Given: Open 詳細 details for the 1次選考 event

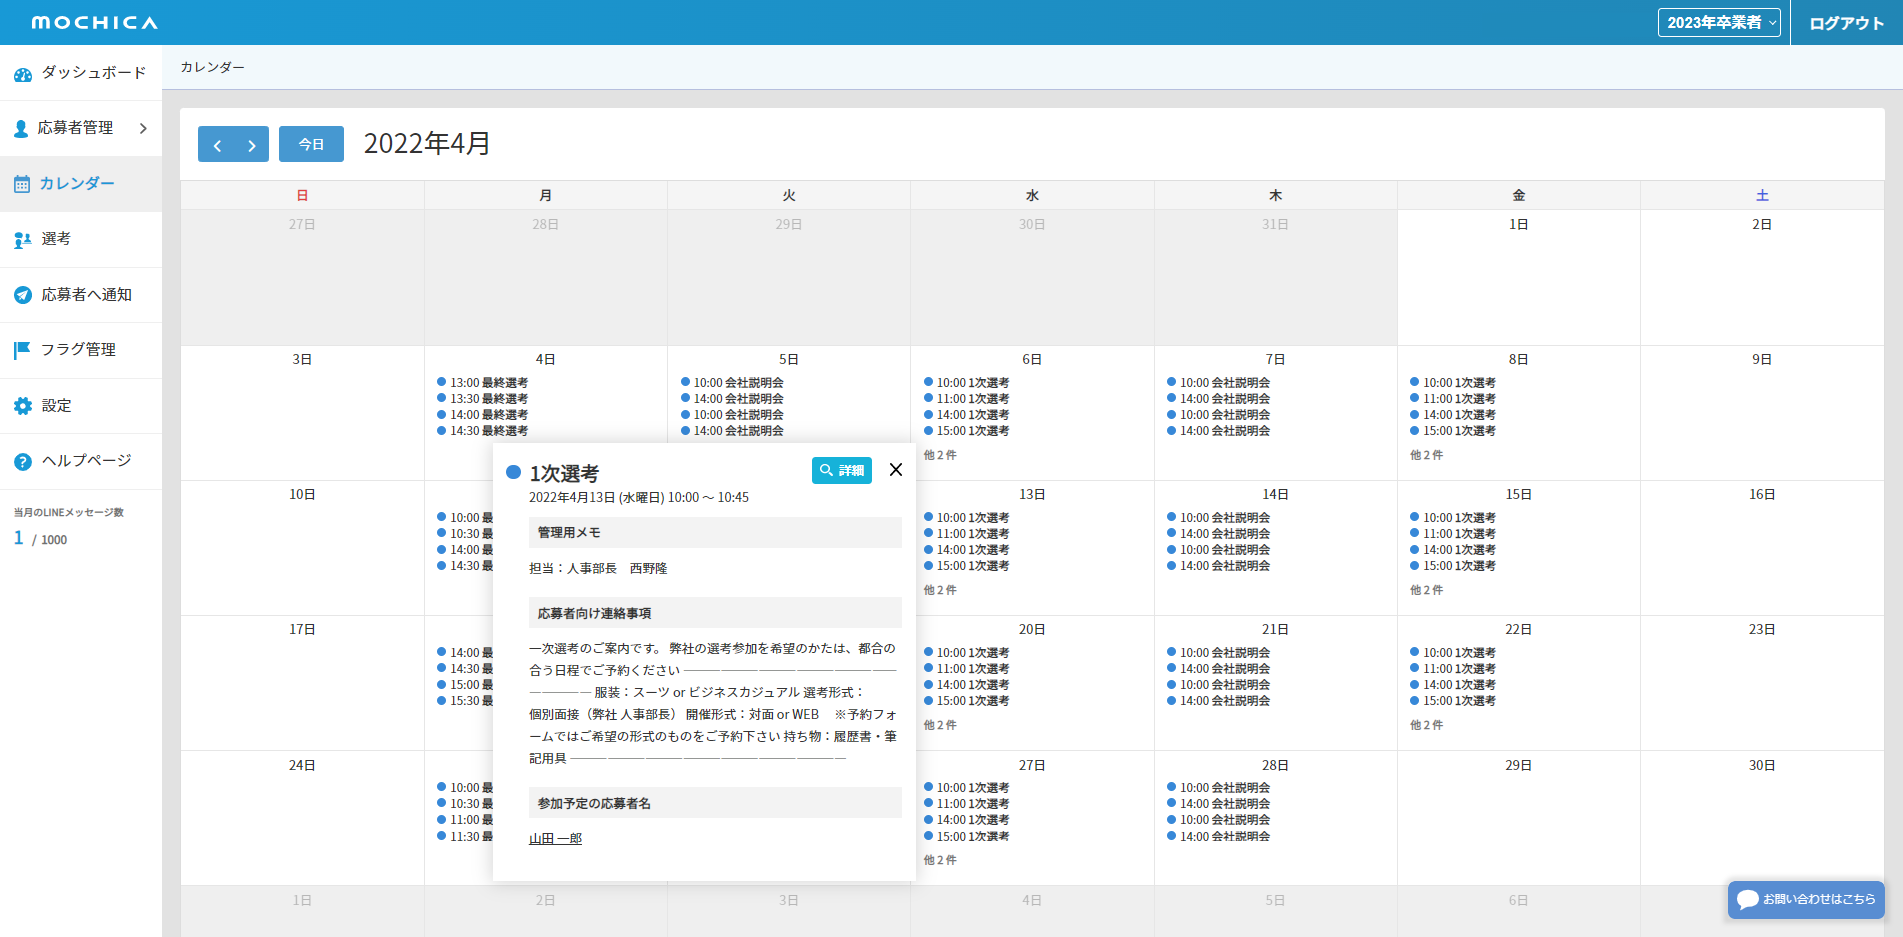Looking at the screenshot, I should tap(841, 470).
